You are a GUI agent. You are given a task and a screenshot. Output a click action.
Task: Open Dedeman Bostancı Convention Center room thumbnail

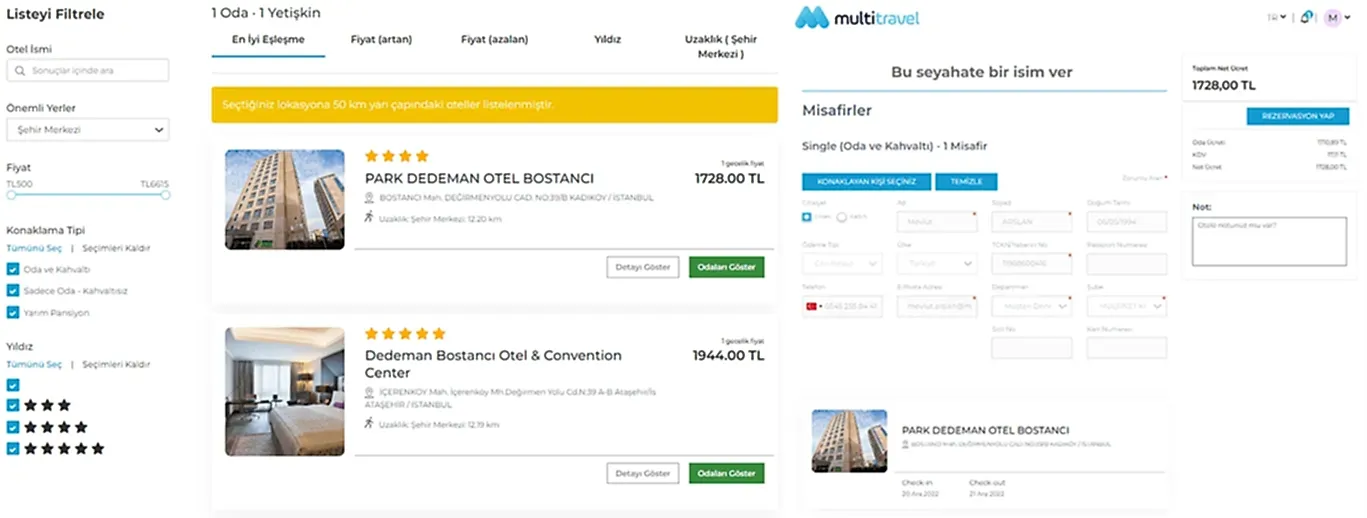[285, 392]
